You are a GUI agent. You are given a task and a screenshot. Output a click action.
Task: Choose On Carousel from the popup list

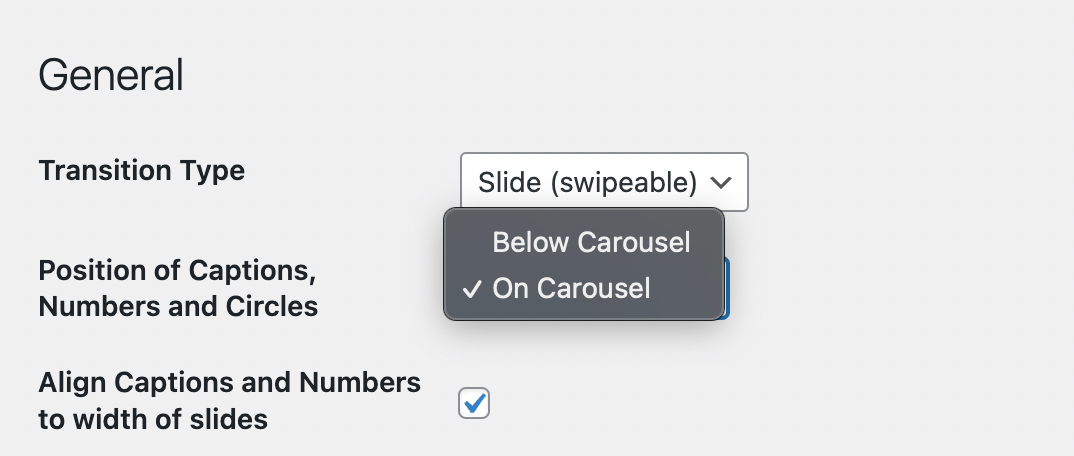coord(571,288)
